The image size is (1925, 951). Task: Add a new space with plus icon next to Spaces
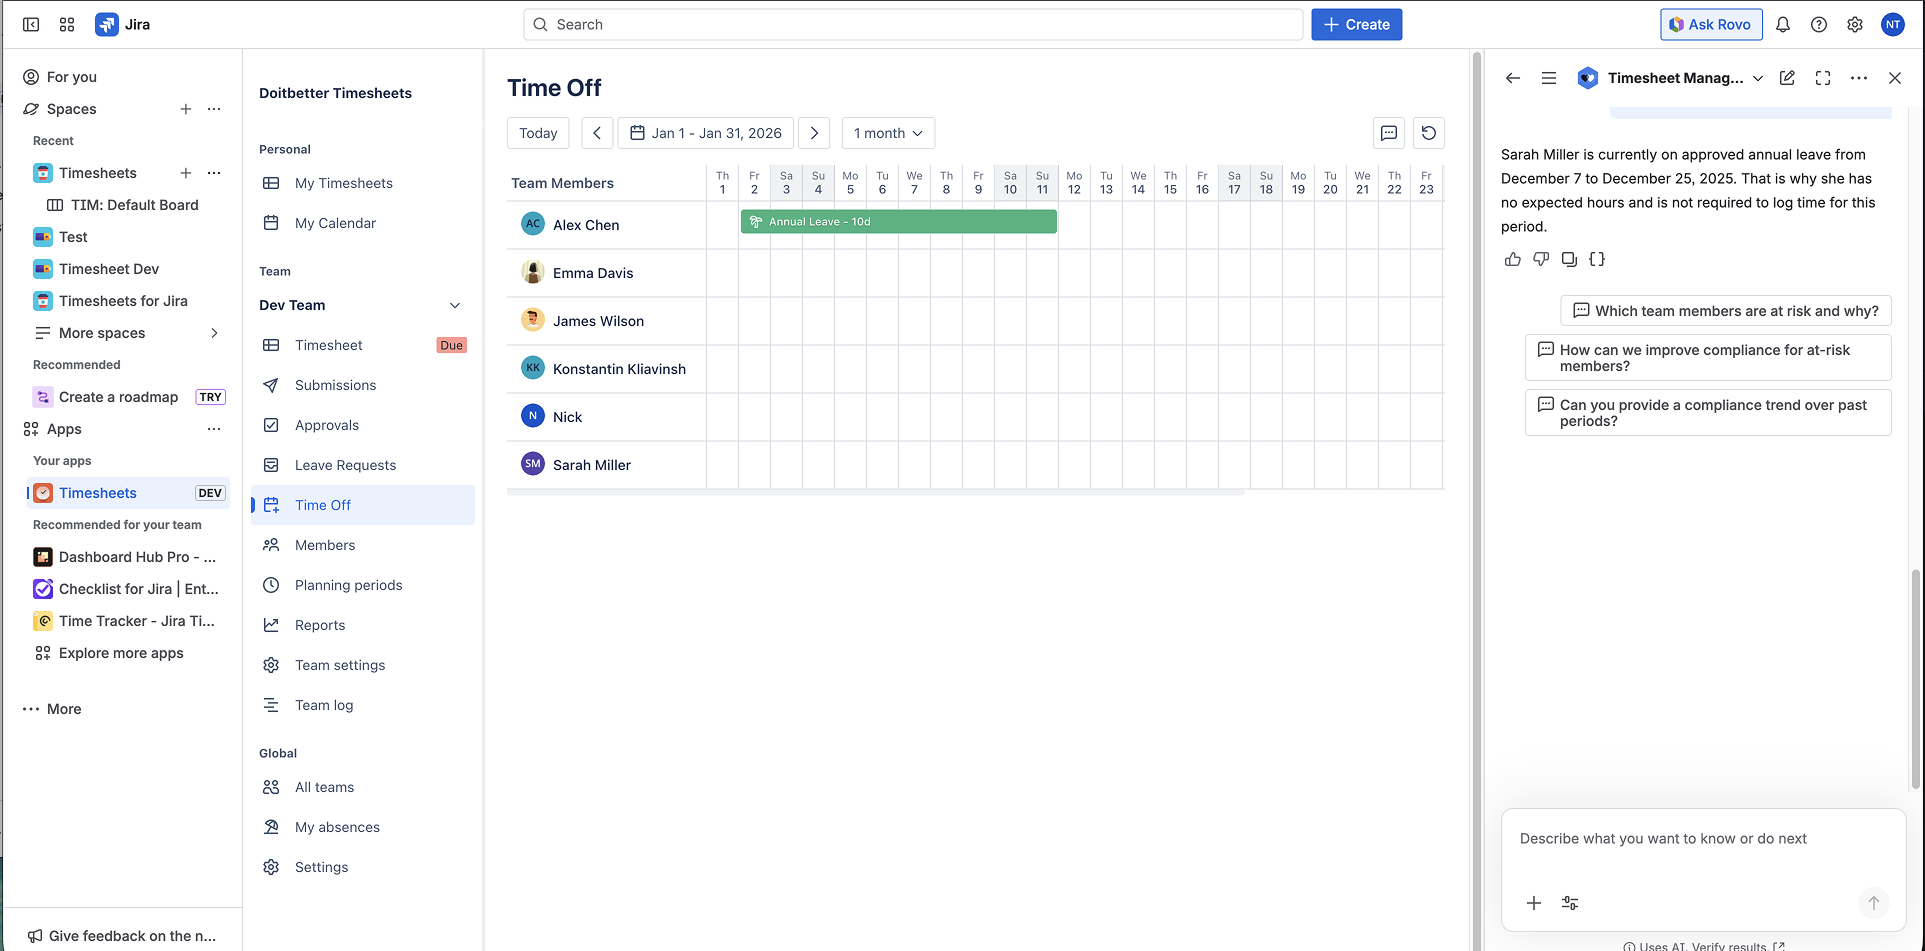point(186,109)
